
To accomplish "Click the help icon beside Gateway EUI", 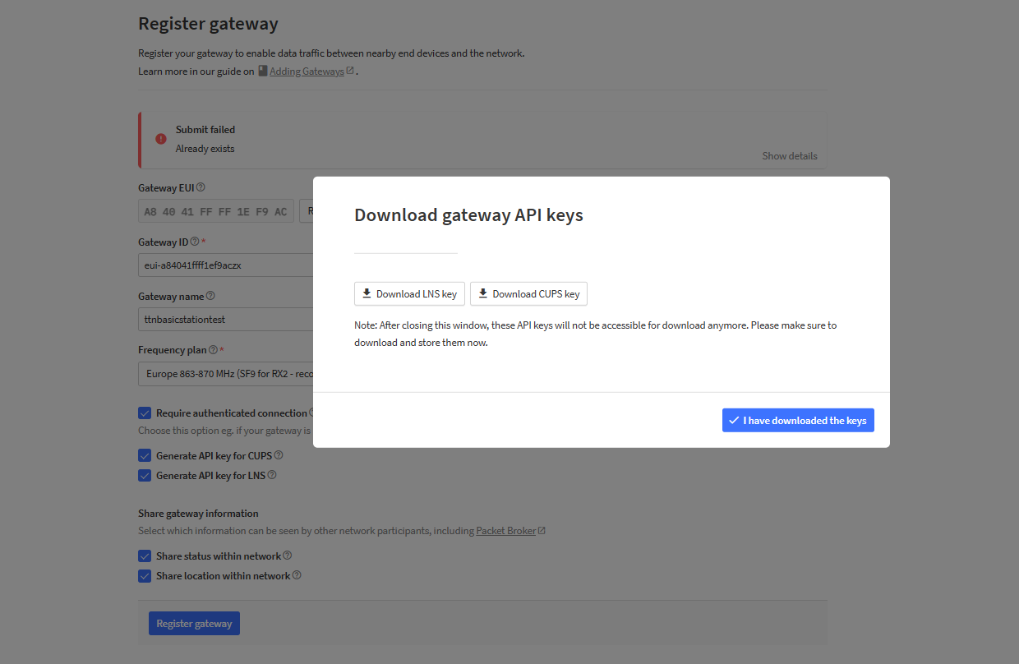I will [201, 187].
